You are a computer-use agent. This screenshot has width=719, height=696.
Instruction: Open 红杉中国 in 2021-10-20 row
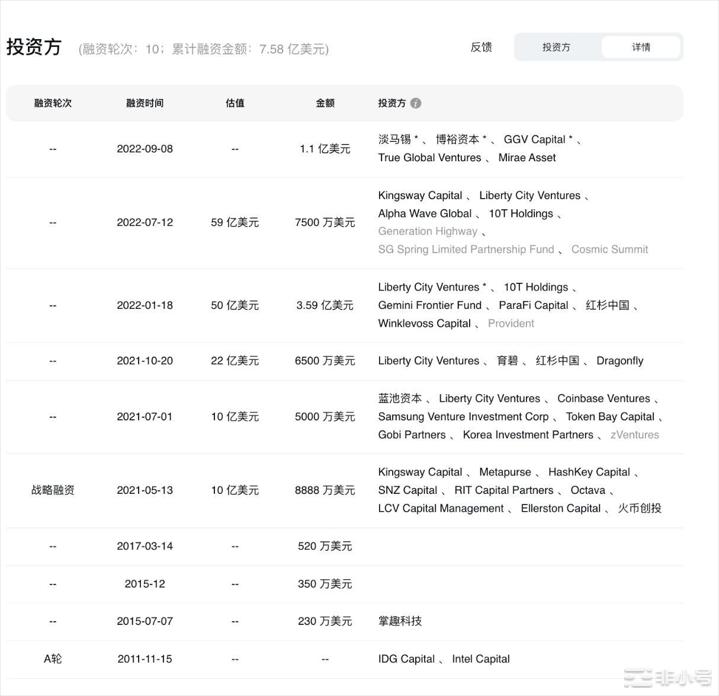pyautogui.click(x=557, y=361)
